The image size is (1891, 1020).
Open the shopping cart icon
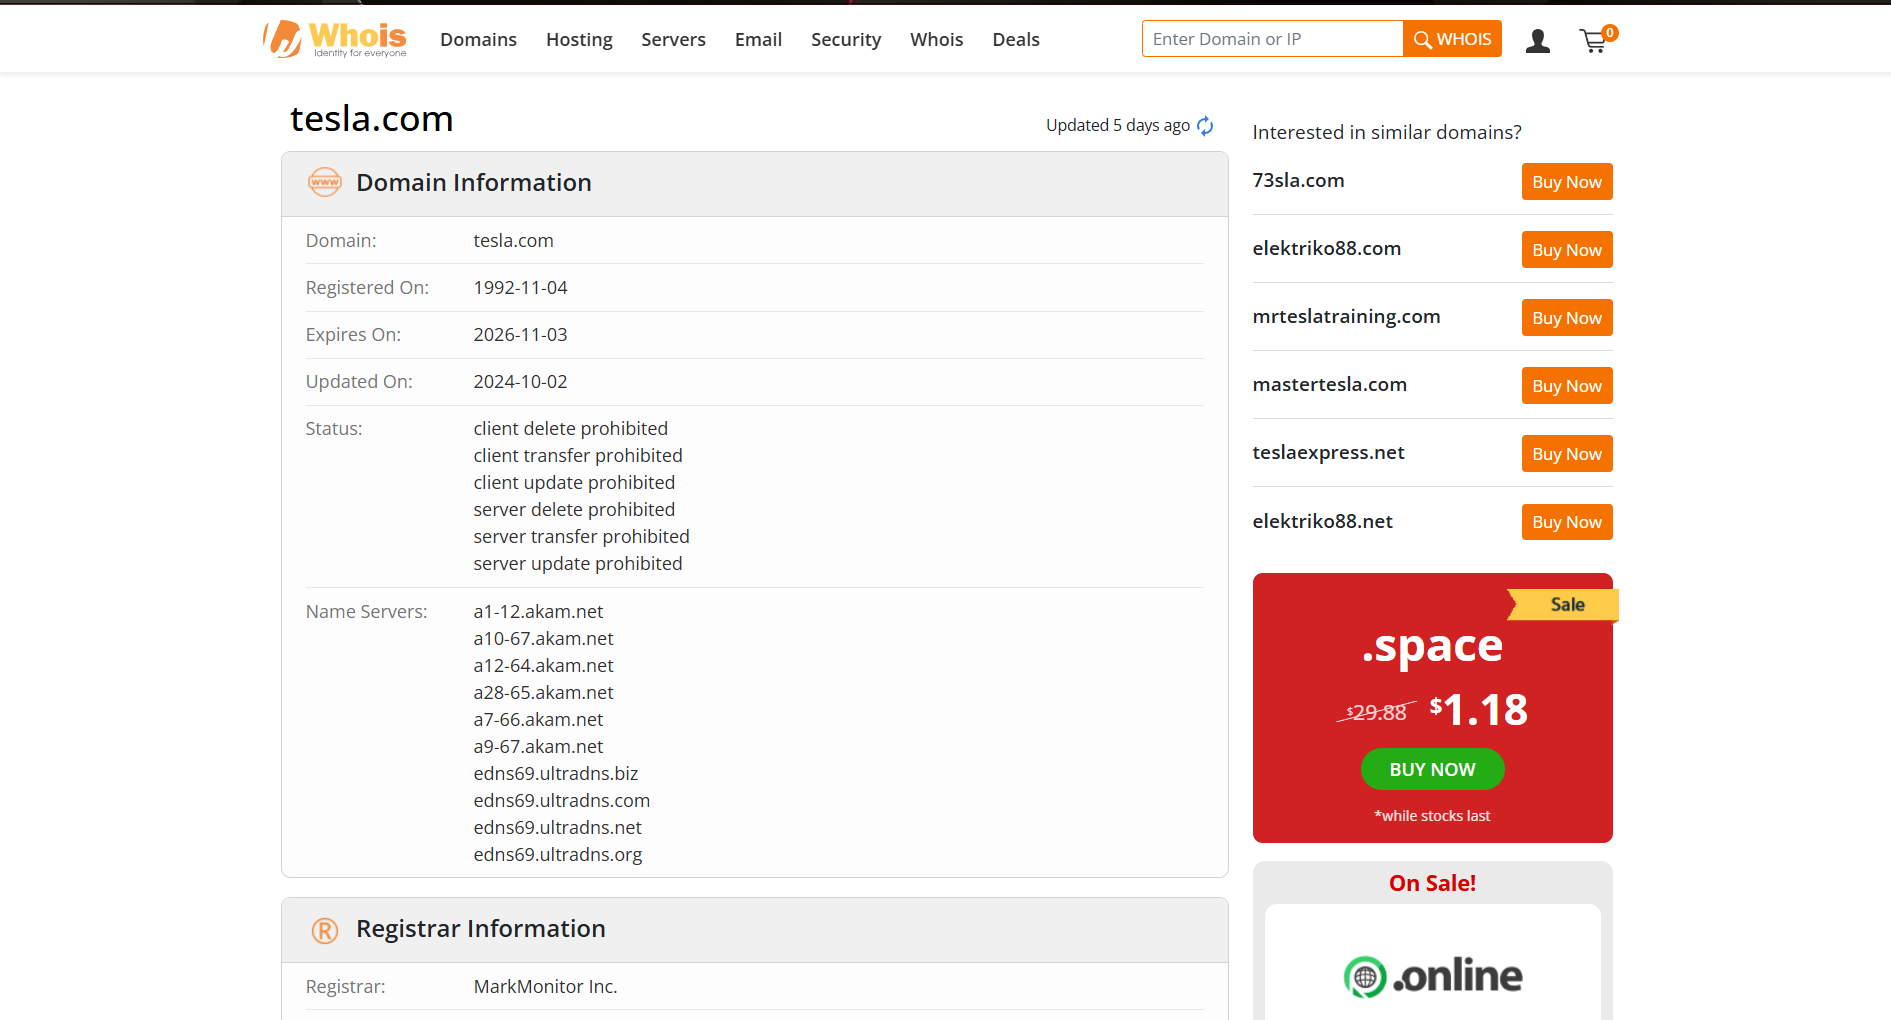point(1594,40)
